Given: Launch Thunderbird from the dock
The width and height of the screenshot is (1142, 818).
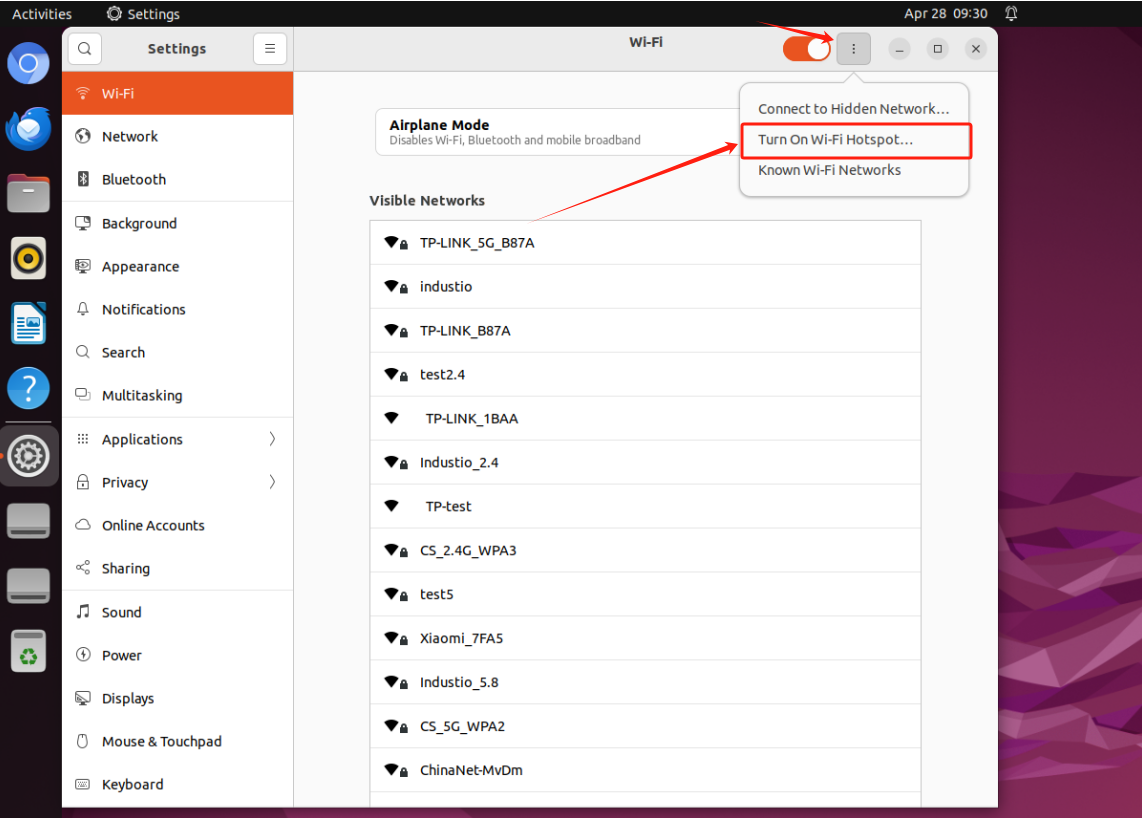Looking at the screenshot, I should point(29,129).
